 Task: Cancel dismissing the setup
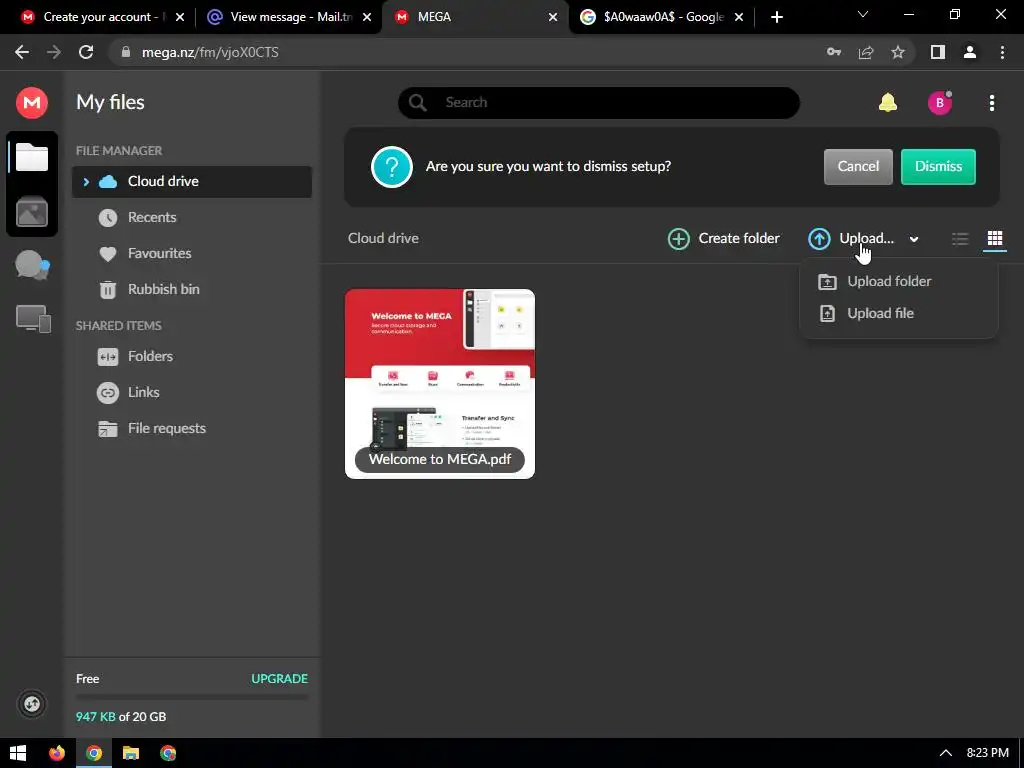point(858,167)
